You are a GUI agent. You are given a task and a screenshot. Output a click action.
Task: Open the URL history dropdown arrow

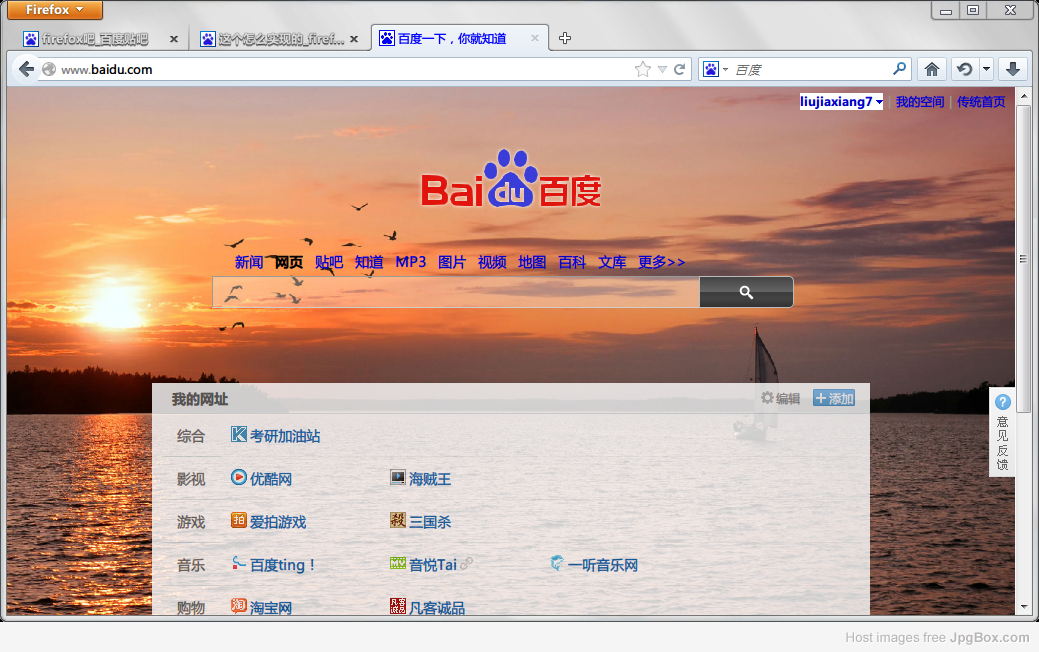click(x=661, y=69)
